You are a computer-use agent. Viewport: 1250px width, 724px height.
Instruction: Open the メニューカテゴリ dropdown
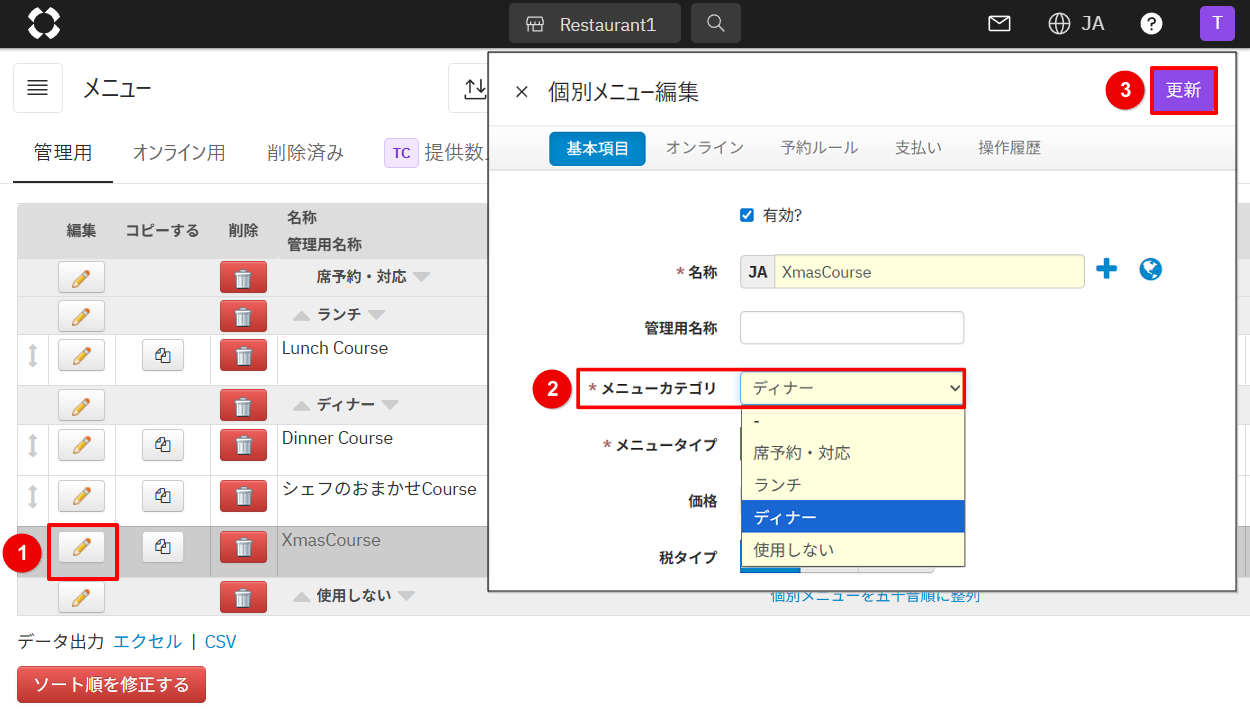[852, 388]
